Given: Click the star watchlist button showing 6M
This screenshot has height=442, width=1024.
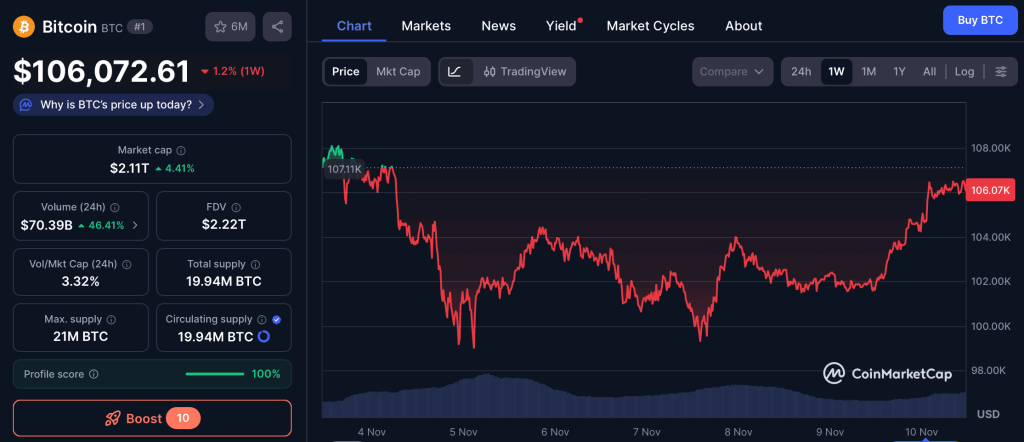Looking at the screenshot, I should point(230,27).
